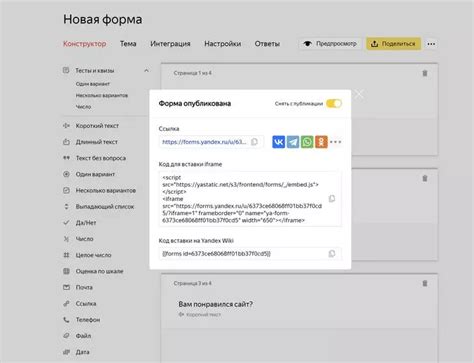Add a Телефон phone field
The width and height of the screenshot is (474, 363).
point(81,320)
